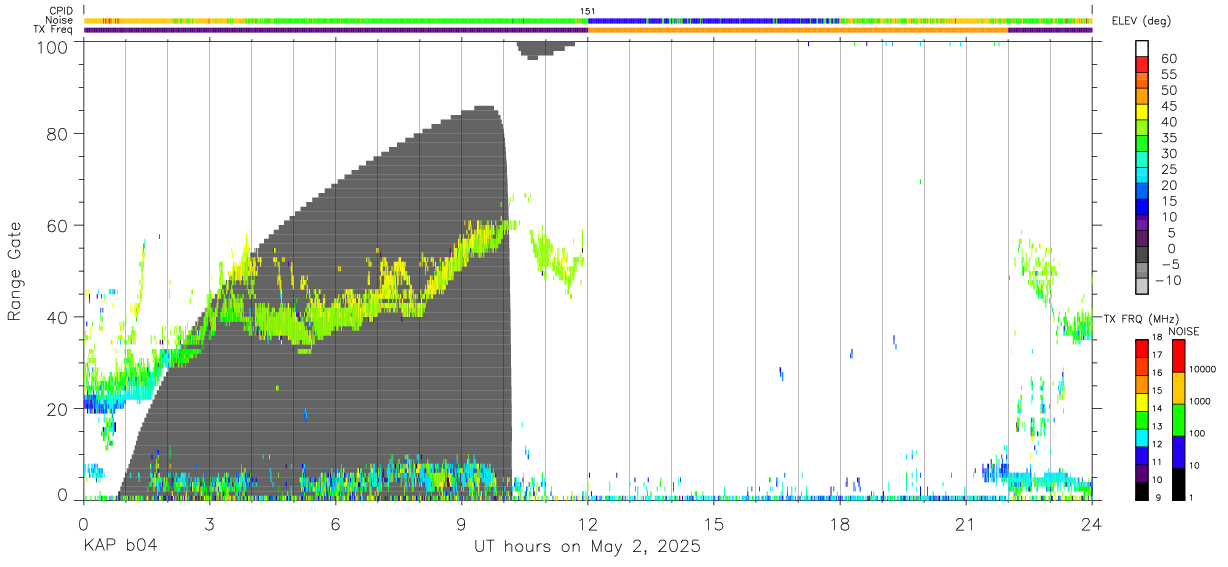1228x567 pixels.
Task: Click the Noise row label
Action: (59, 20)
